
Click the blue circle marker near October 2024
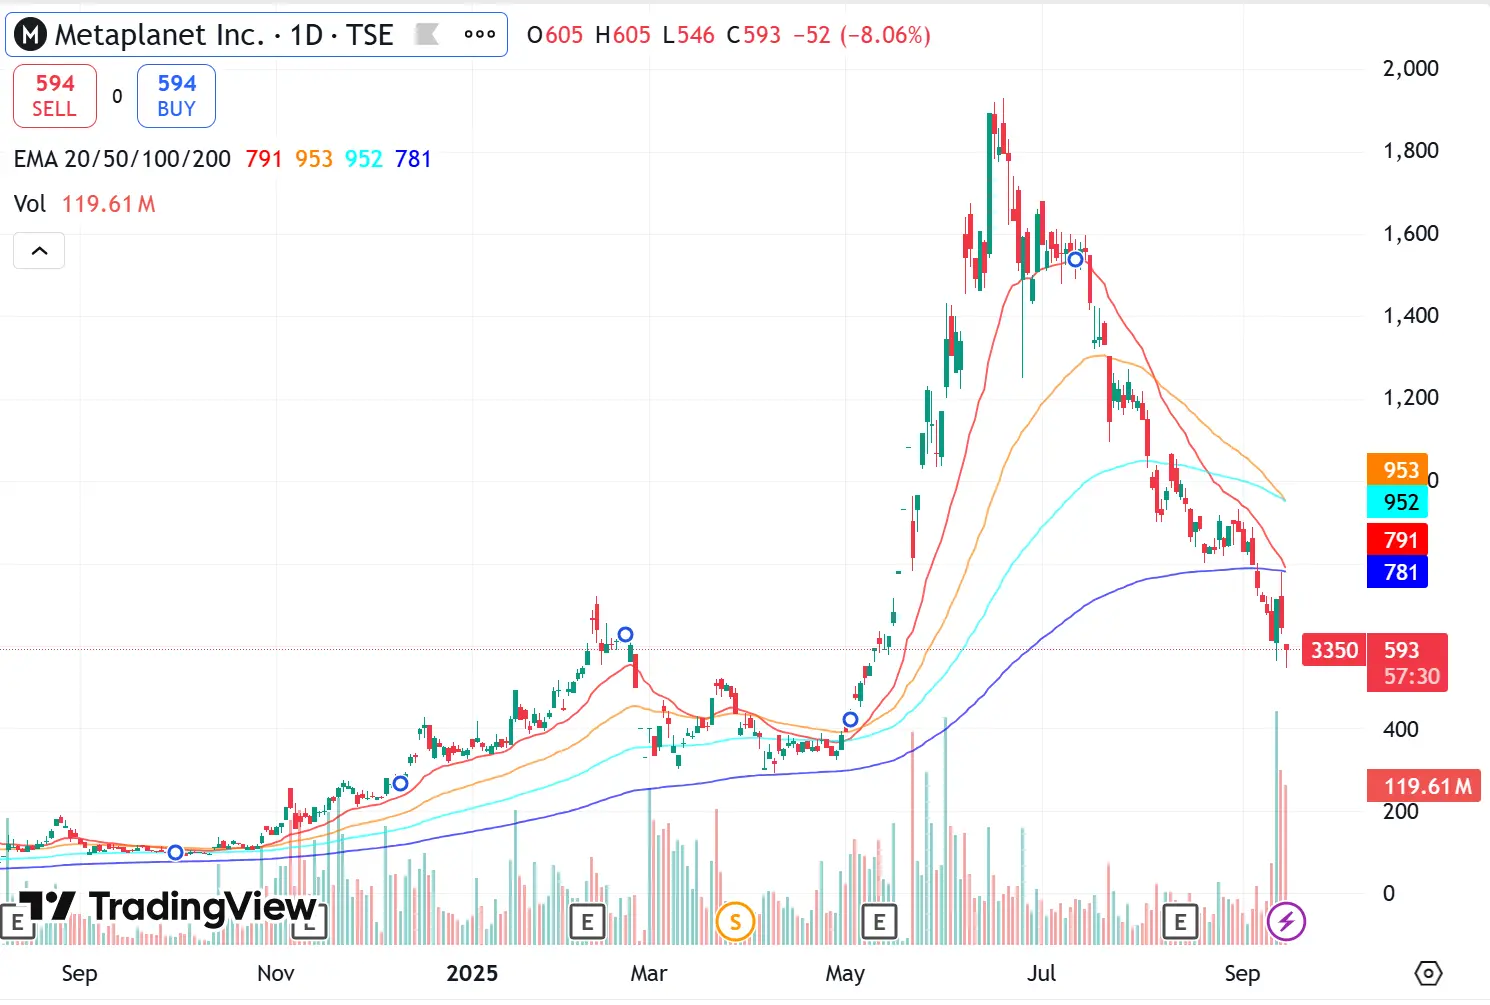(x=175, y=852)
